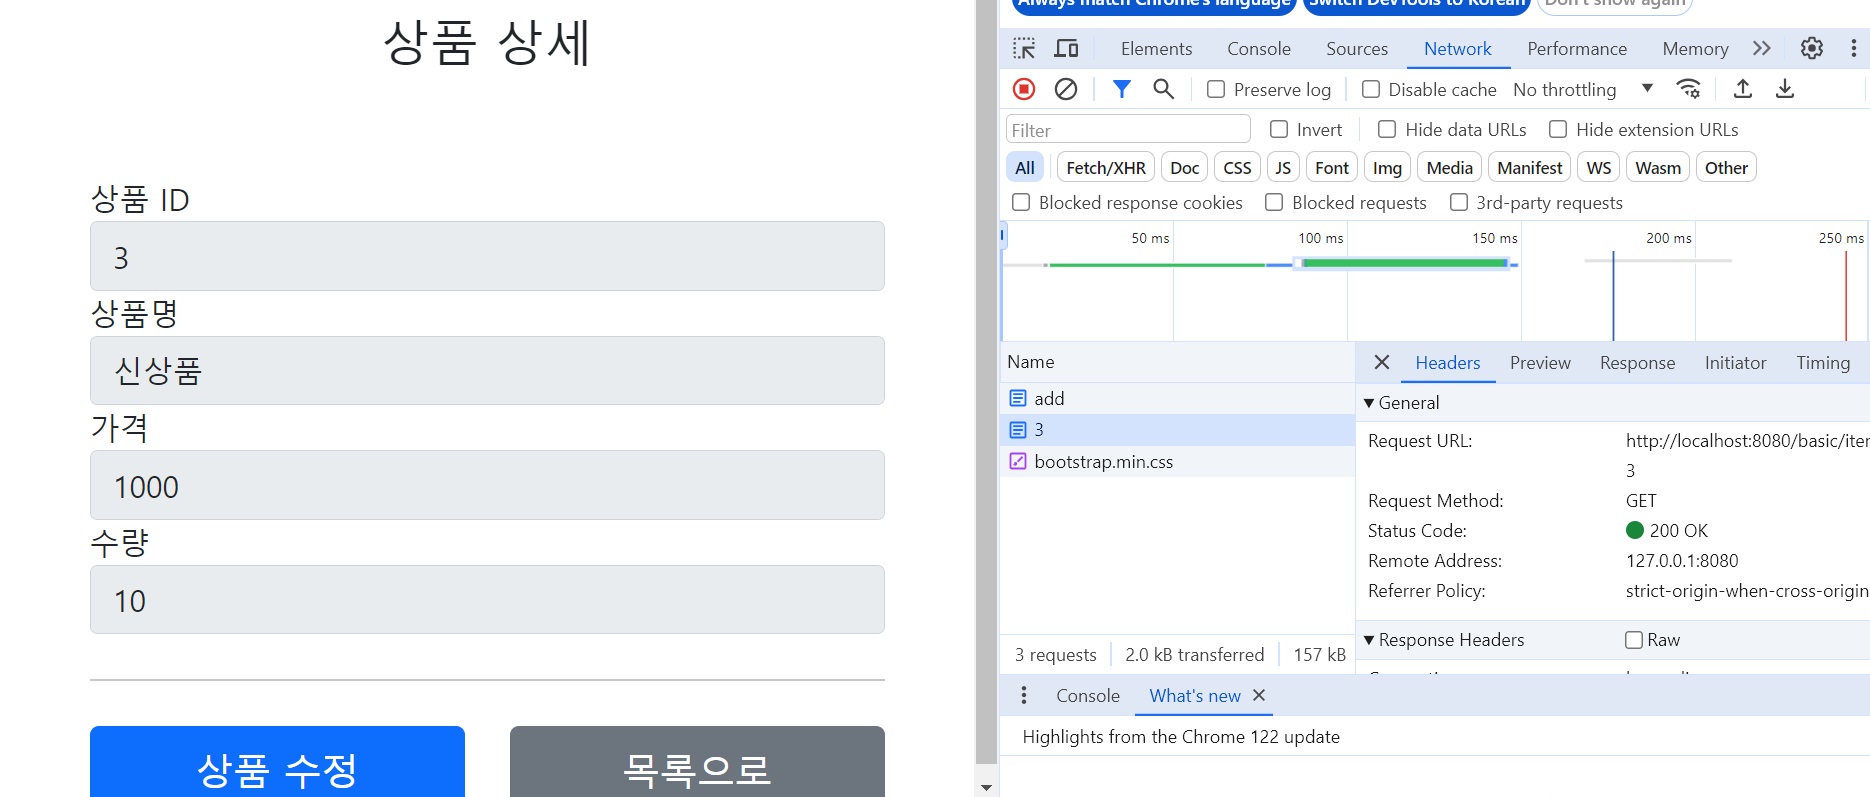Filter requests by JS type
Viewport: 1870px width, 797px height.
1283,167
